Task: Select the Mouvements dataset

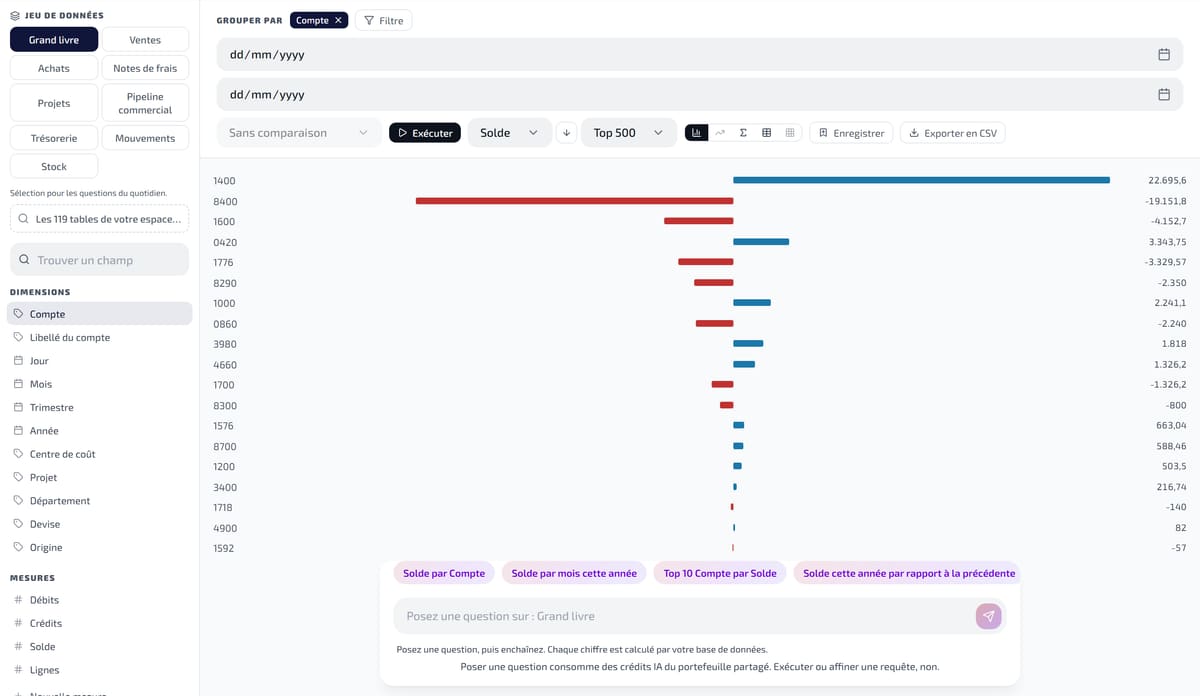Action: pos(145,138)
